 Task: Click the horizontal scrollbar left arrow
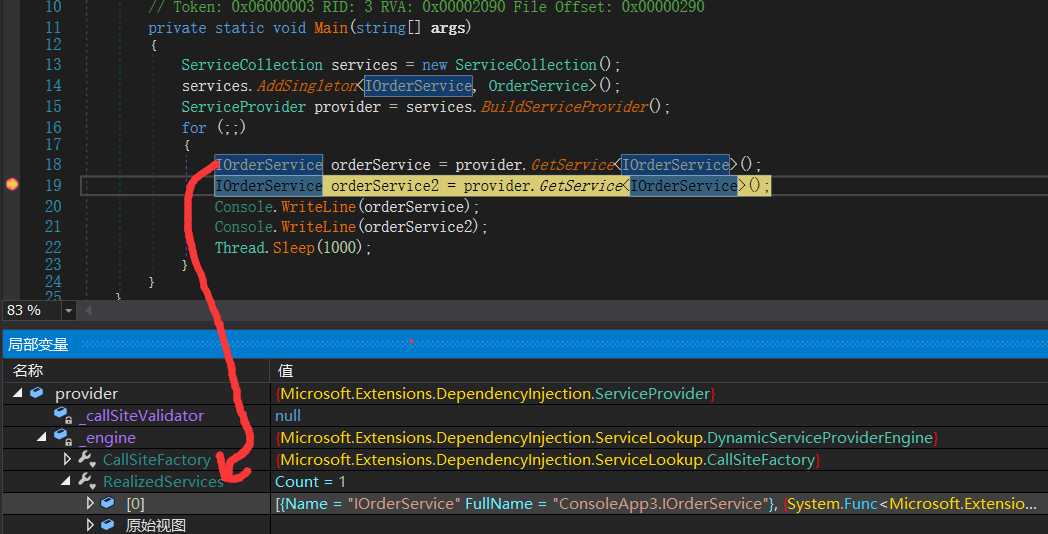88,311
